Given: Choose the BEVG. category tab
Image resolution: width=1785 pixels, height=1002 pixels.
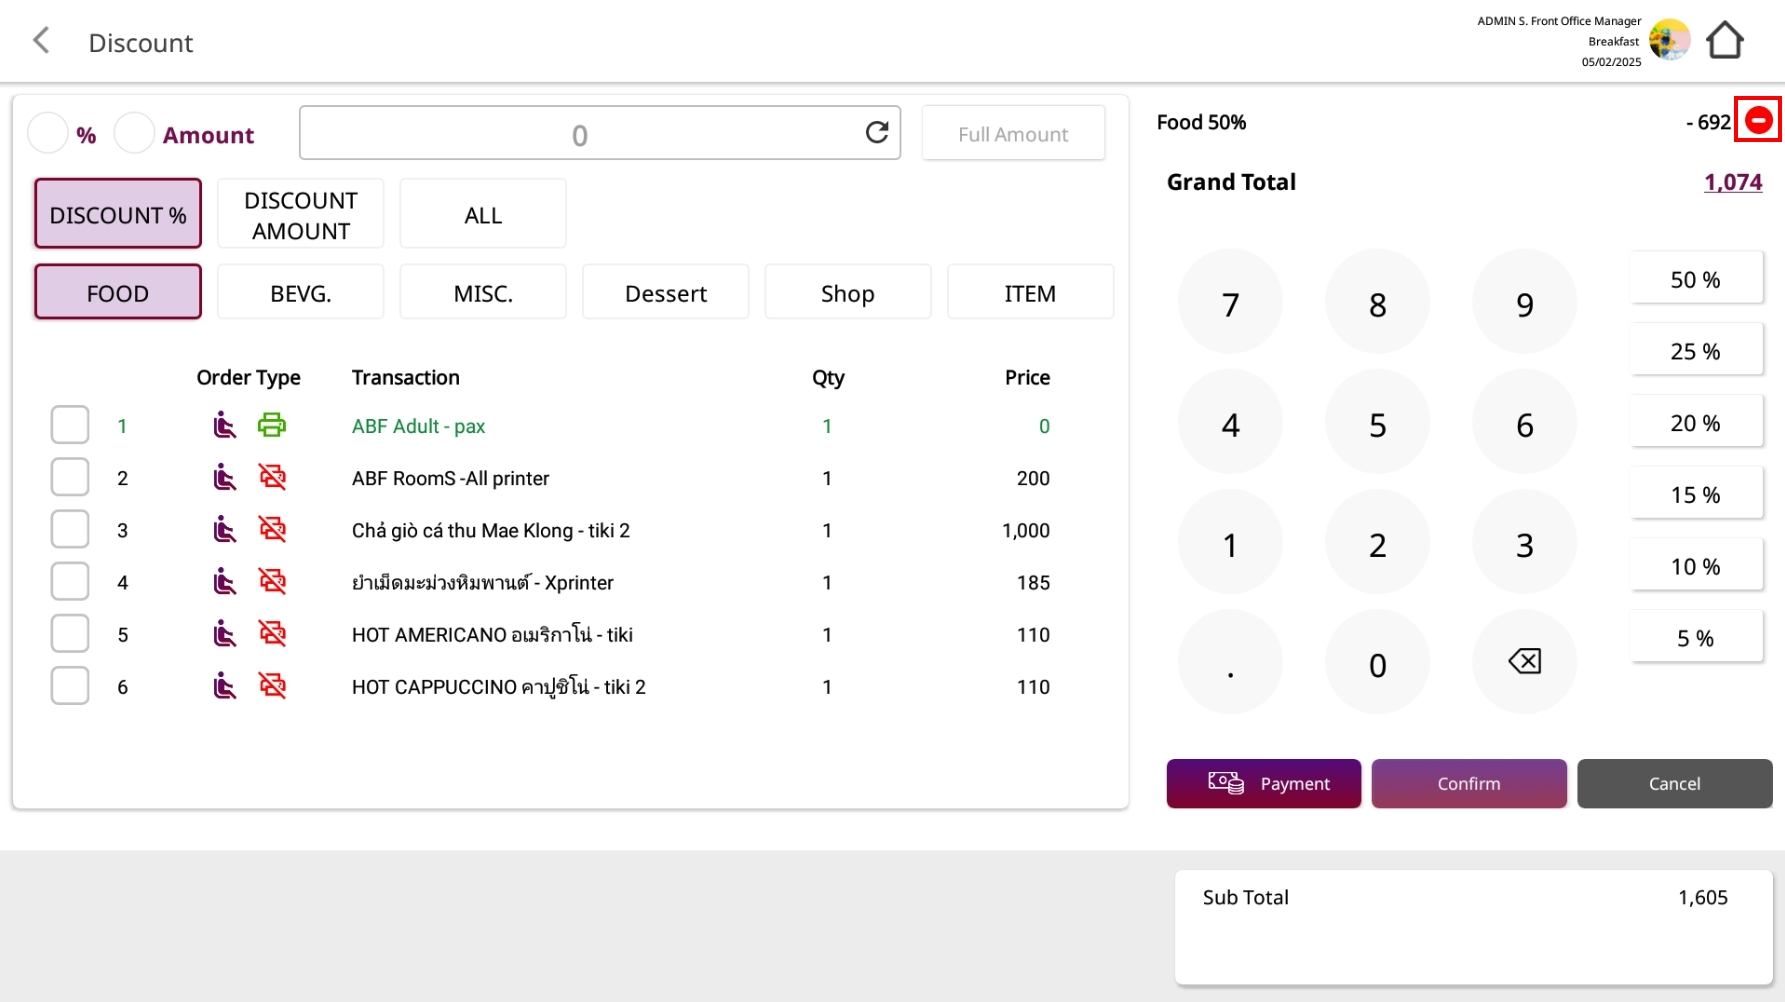Looking at the screenshot, I should [x=300, y=293].
